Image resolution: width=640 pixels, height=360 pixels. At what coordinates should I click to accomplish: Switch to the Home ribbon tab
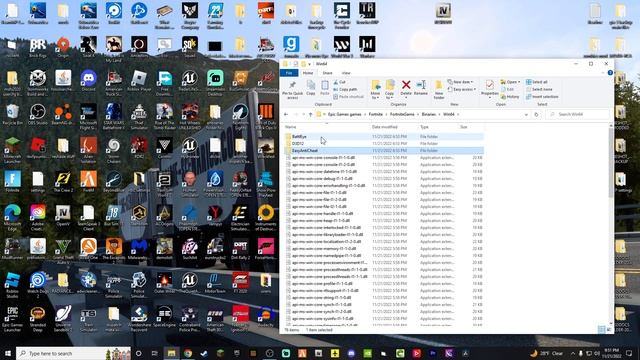(308, 73)
